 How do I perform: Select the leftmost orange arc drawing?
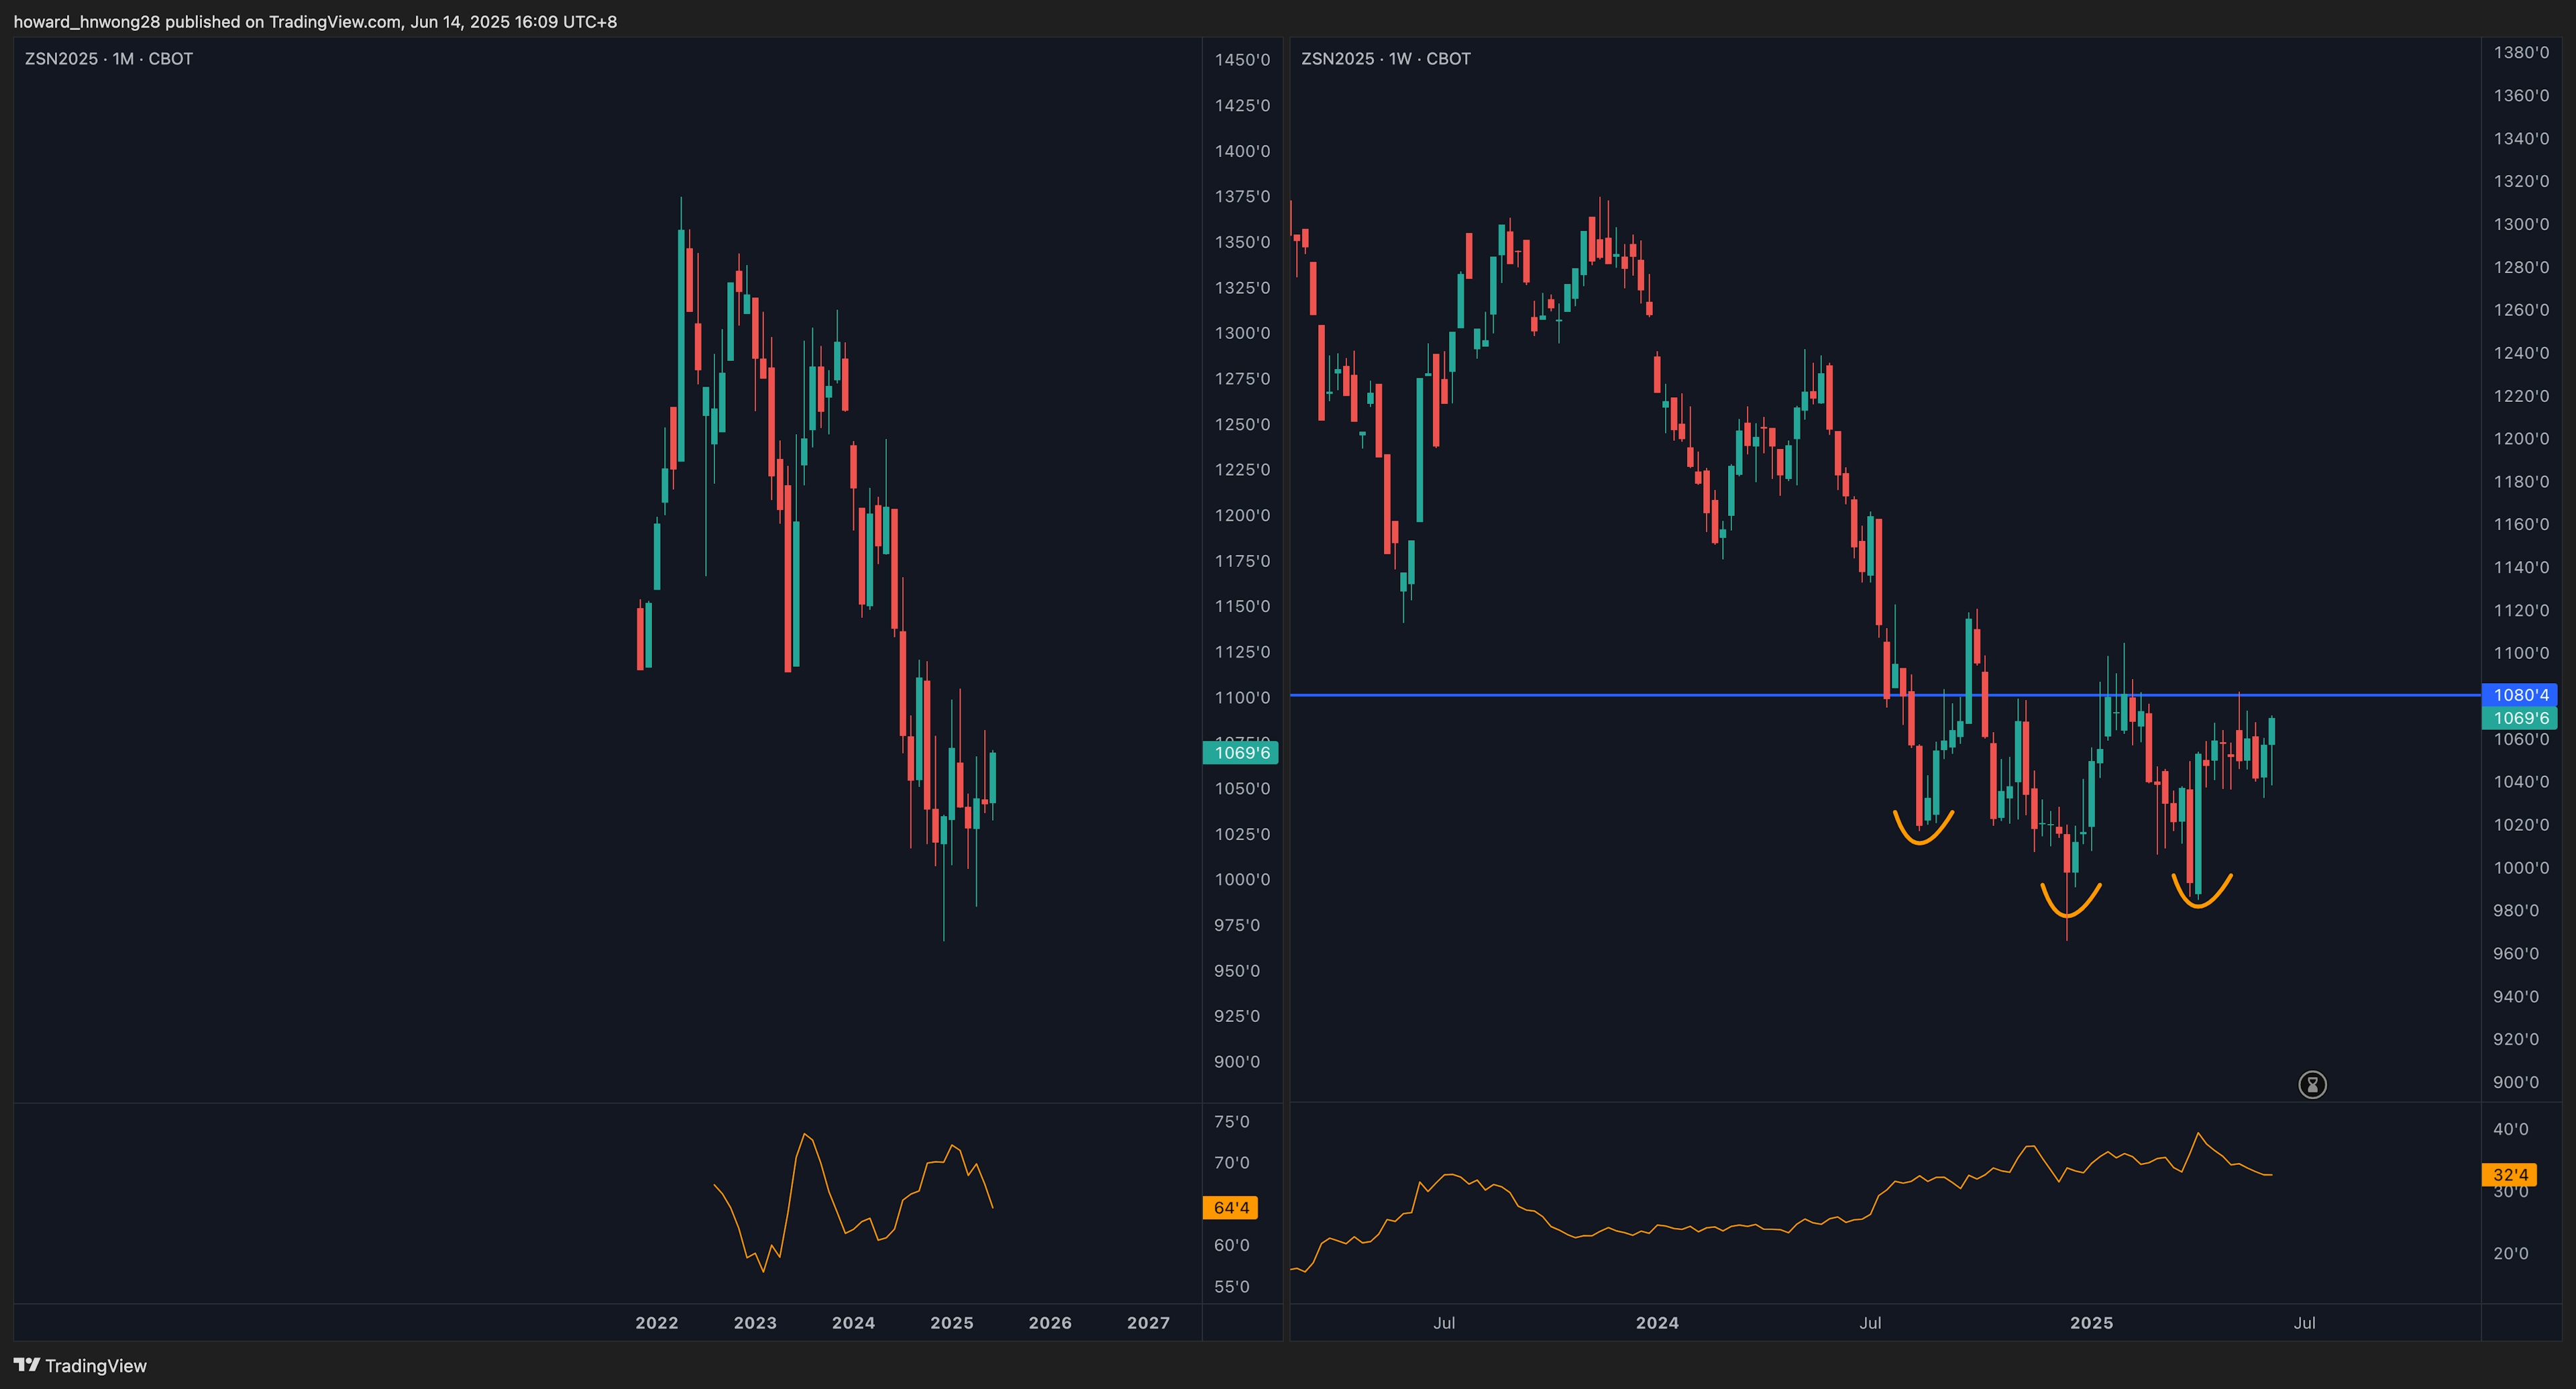coord(1921,842)
